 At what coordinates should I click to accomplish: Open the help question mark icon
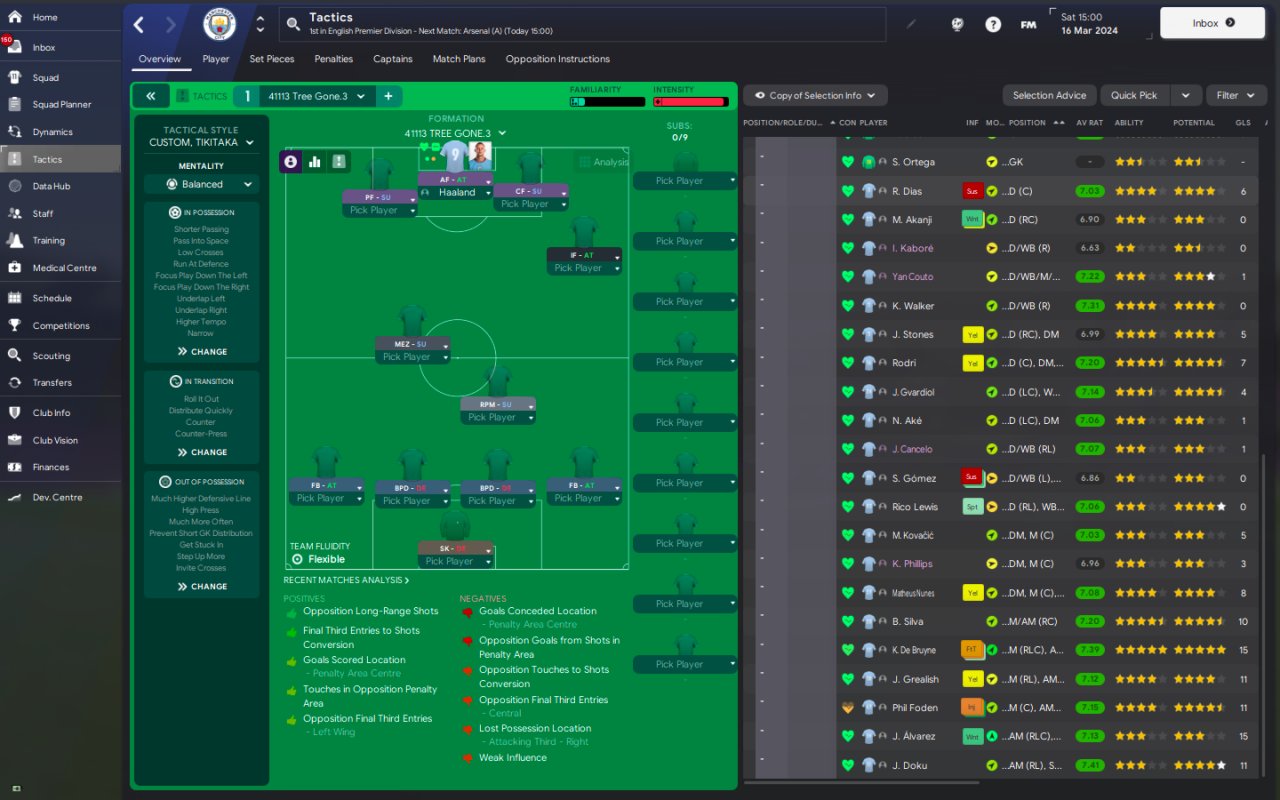click(993, 24)
